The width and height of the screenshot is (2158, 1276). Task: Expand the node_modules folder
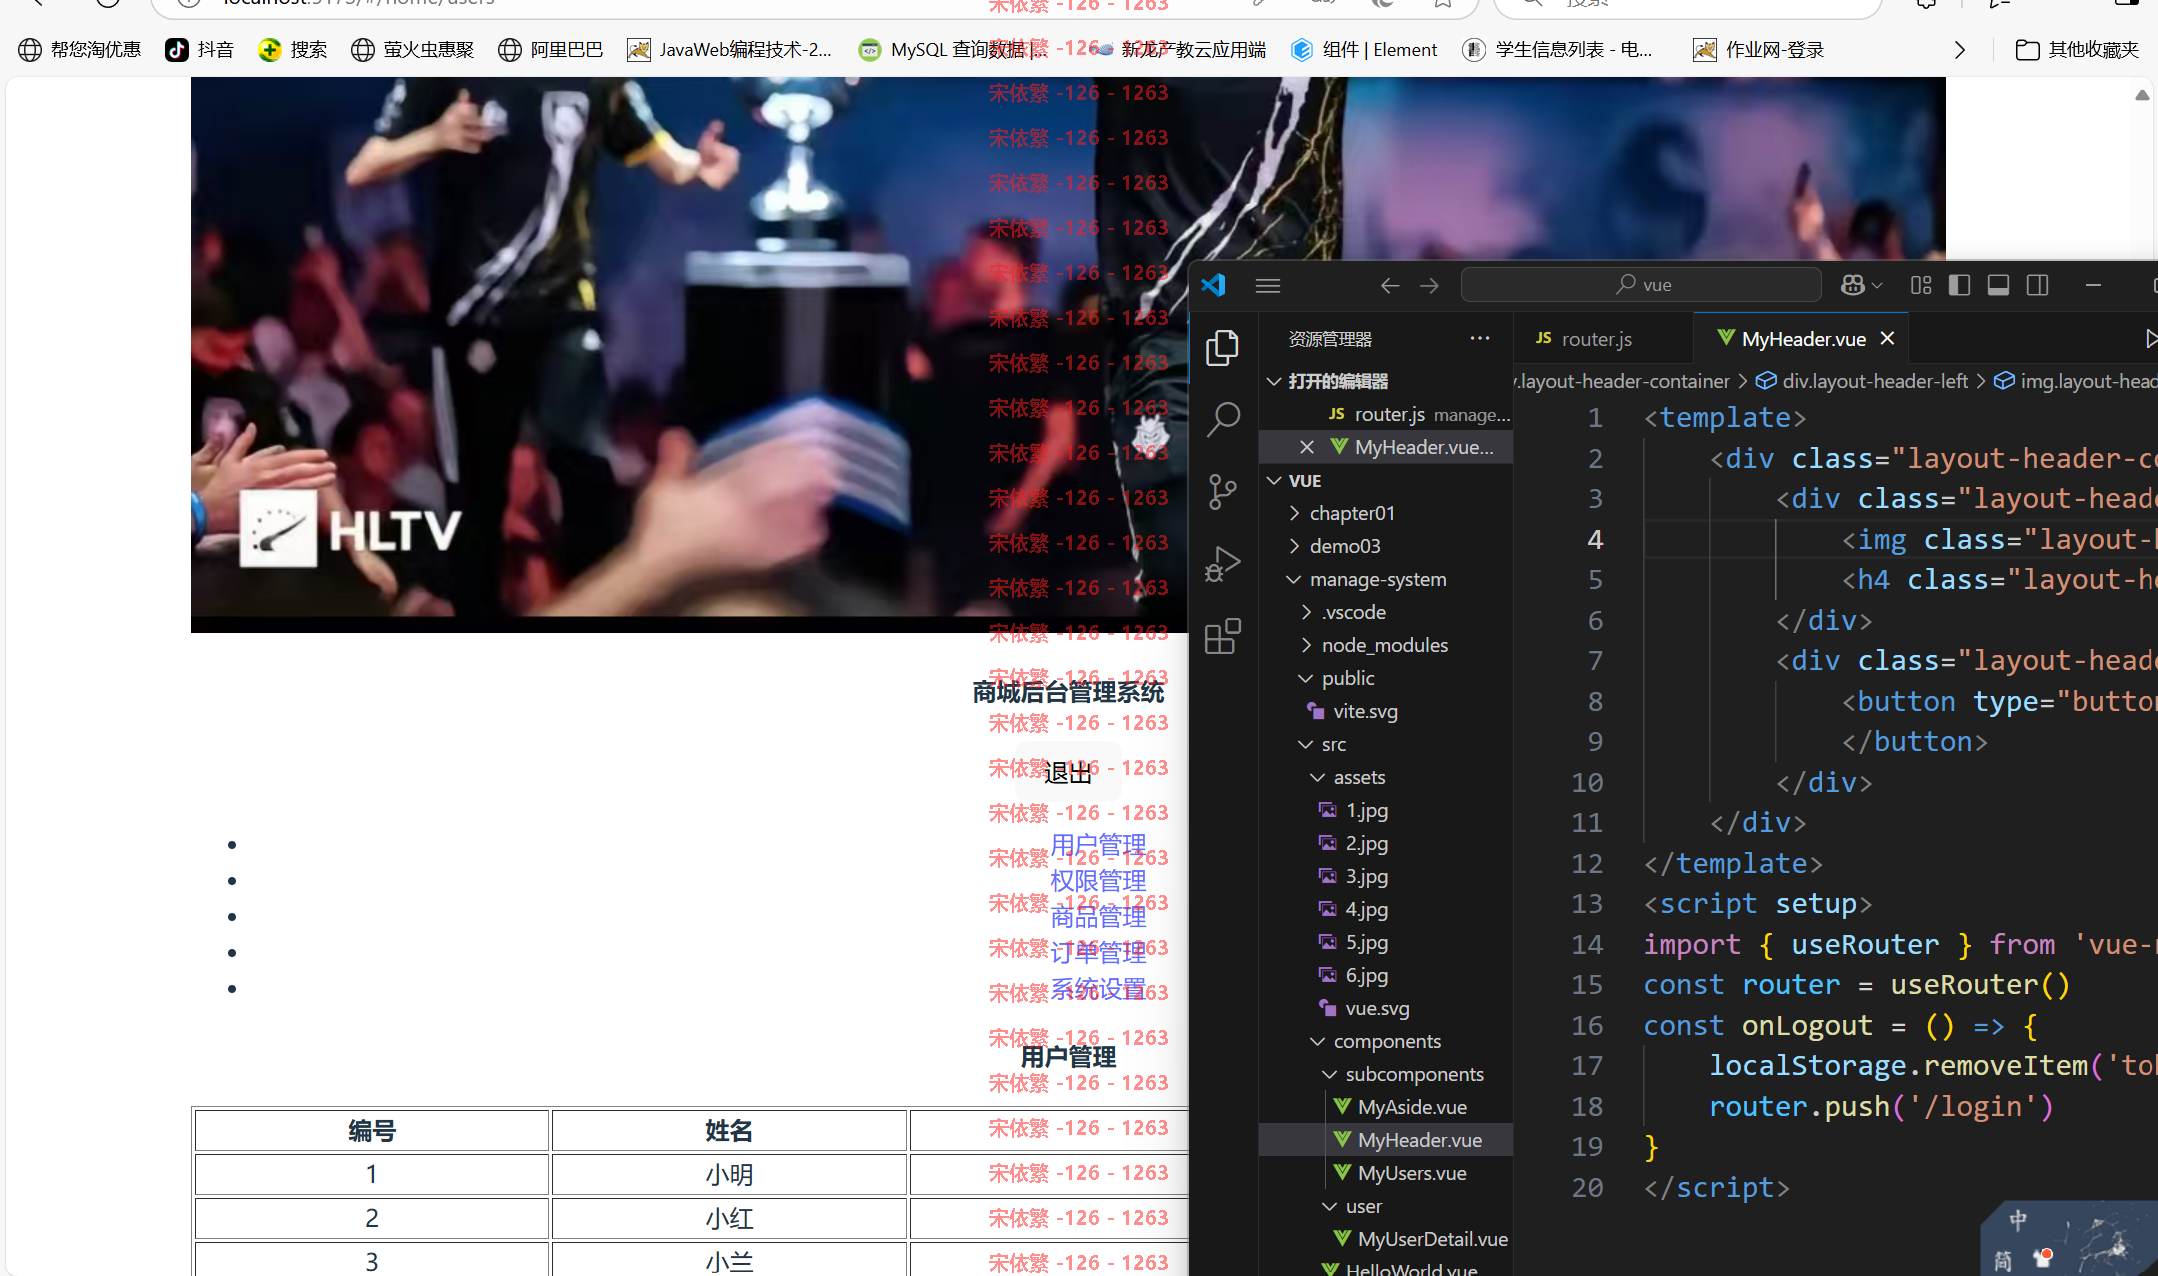tap(1384, 645)
